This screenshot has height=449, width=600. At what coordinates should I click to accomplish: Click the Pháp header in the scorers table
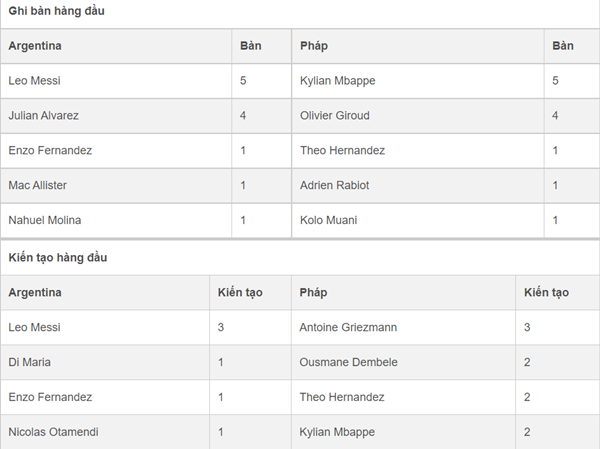[x=314, y=46]
